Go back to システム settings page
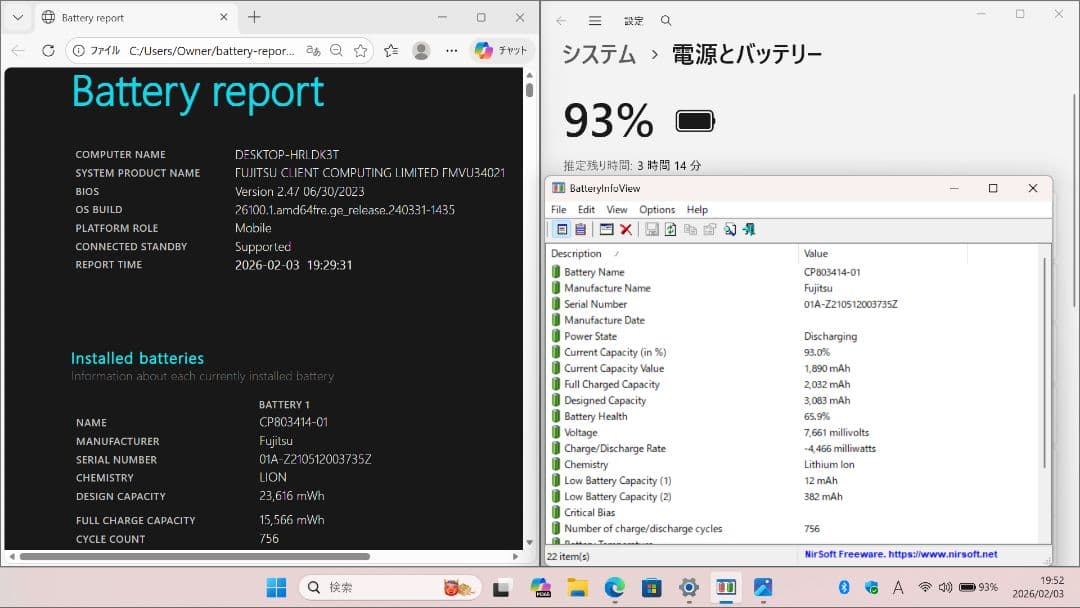Viewport: 1080px width, 608px height. [x=597, y=56]
